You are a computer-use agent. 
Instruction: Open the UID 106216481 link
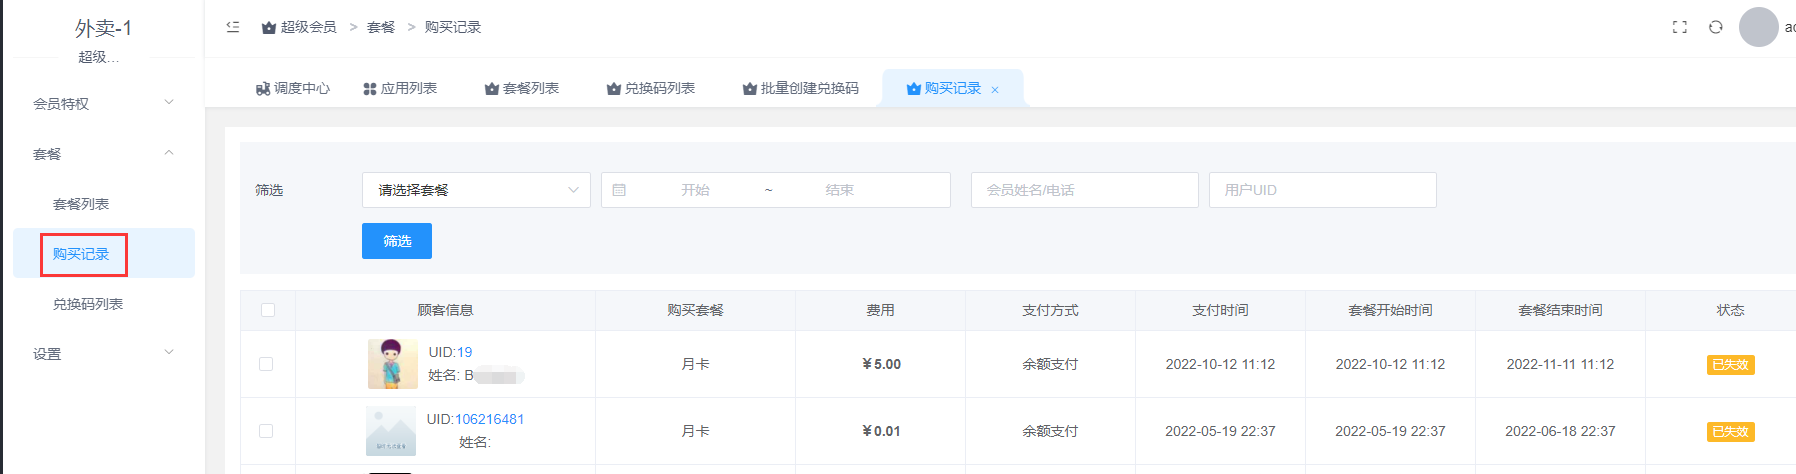tap(489, 419)
